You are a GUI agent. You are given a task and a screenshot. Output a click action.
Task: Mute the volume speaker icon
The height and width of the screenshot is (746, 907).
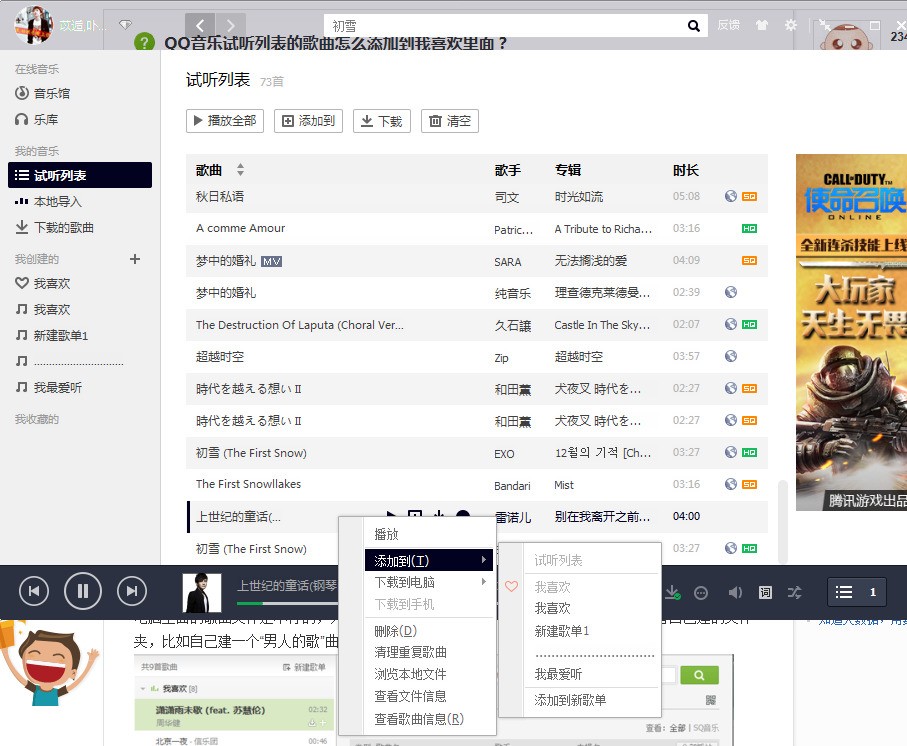(735, 592)
